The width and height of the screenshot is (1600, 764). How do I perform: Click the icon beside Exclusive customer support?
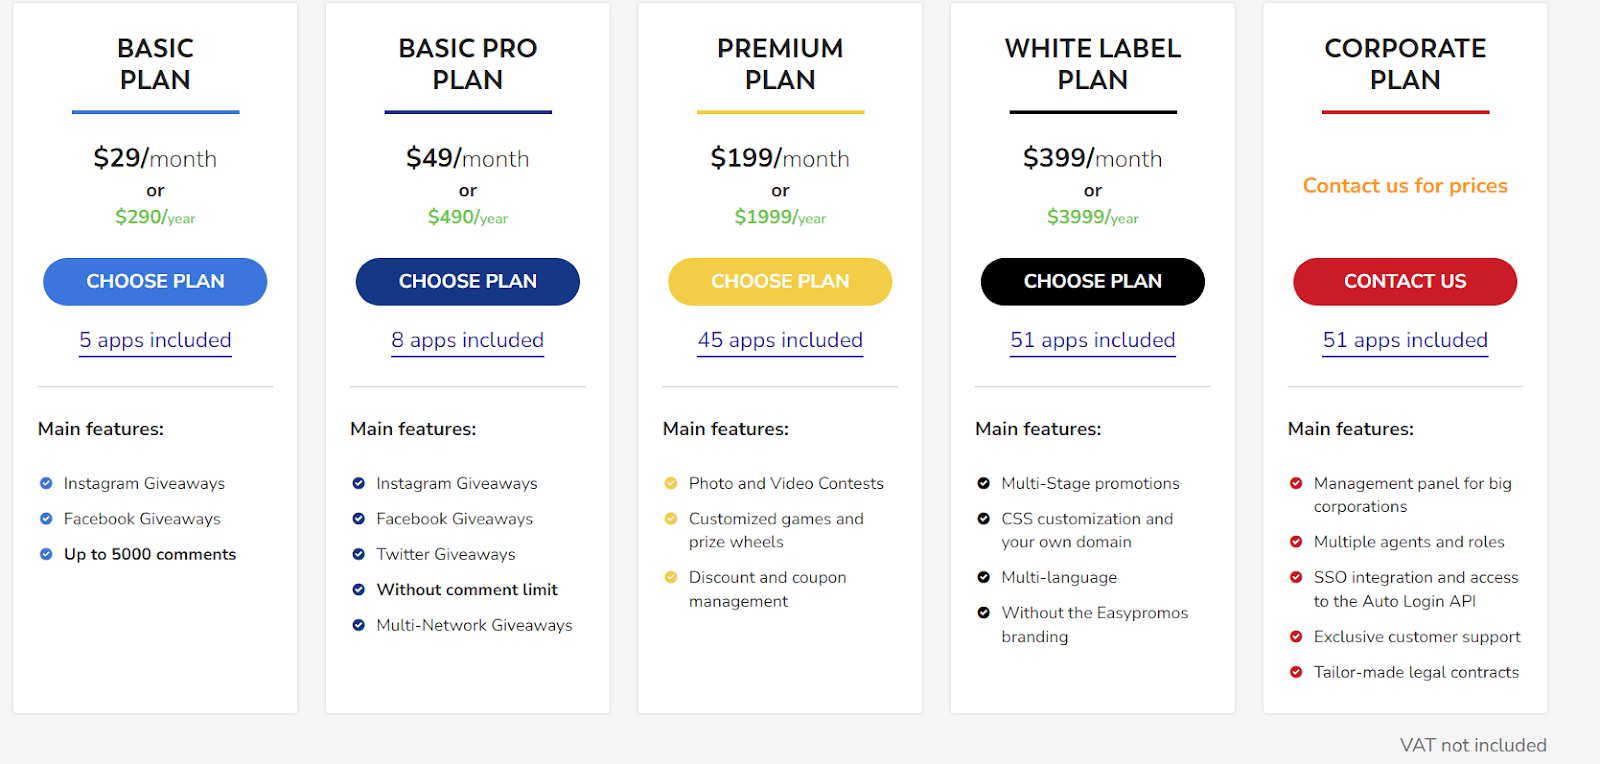point(1295,637)
